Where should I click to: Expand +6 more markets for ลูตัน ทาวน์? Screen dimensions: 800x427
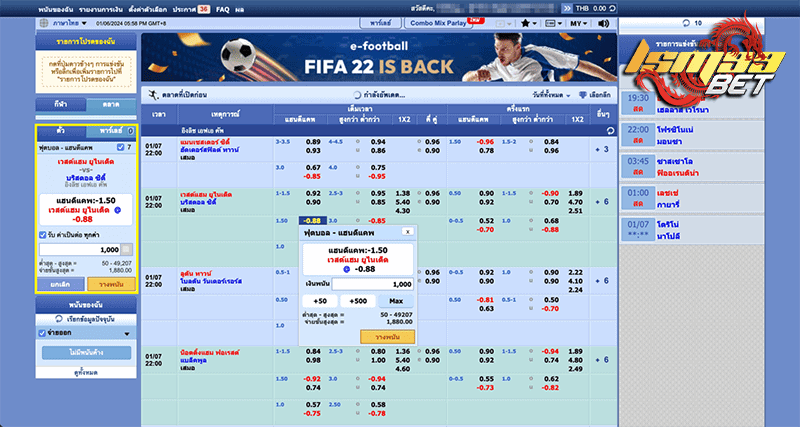click(603, 281)
